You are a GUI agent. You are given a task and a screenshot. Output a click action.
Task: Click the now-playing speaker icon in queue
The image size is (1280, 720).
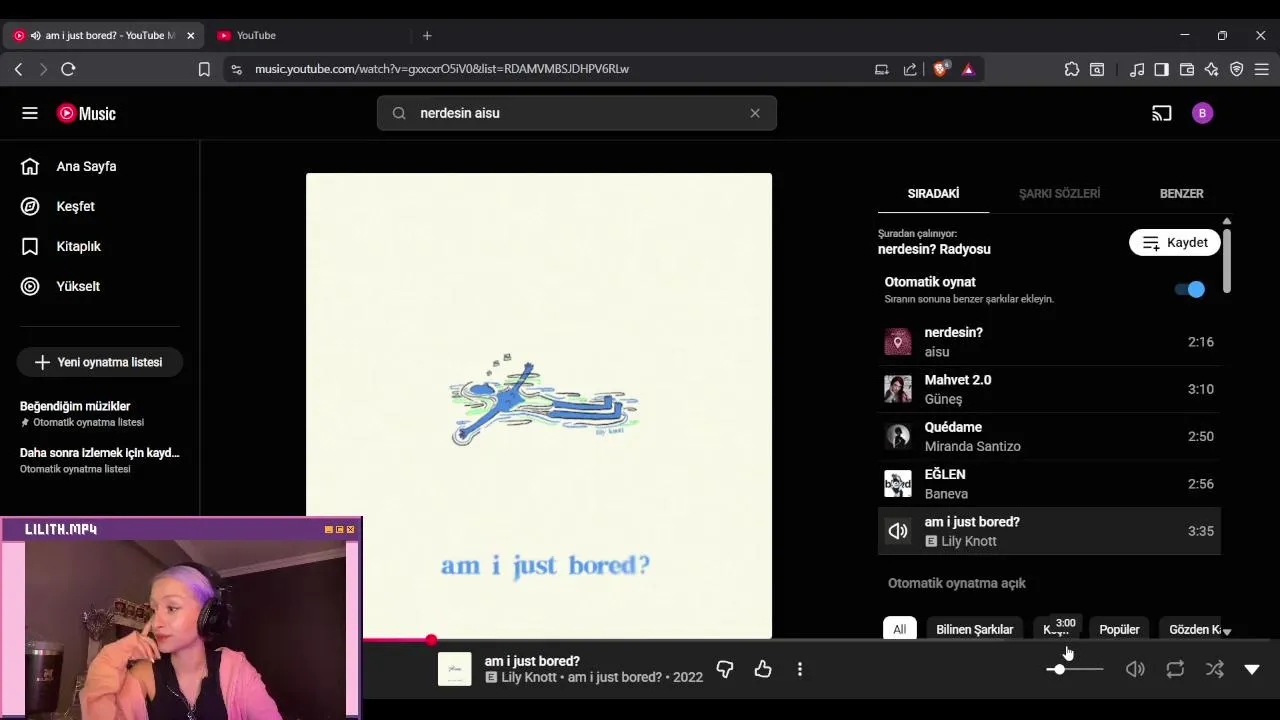[898, 531]
